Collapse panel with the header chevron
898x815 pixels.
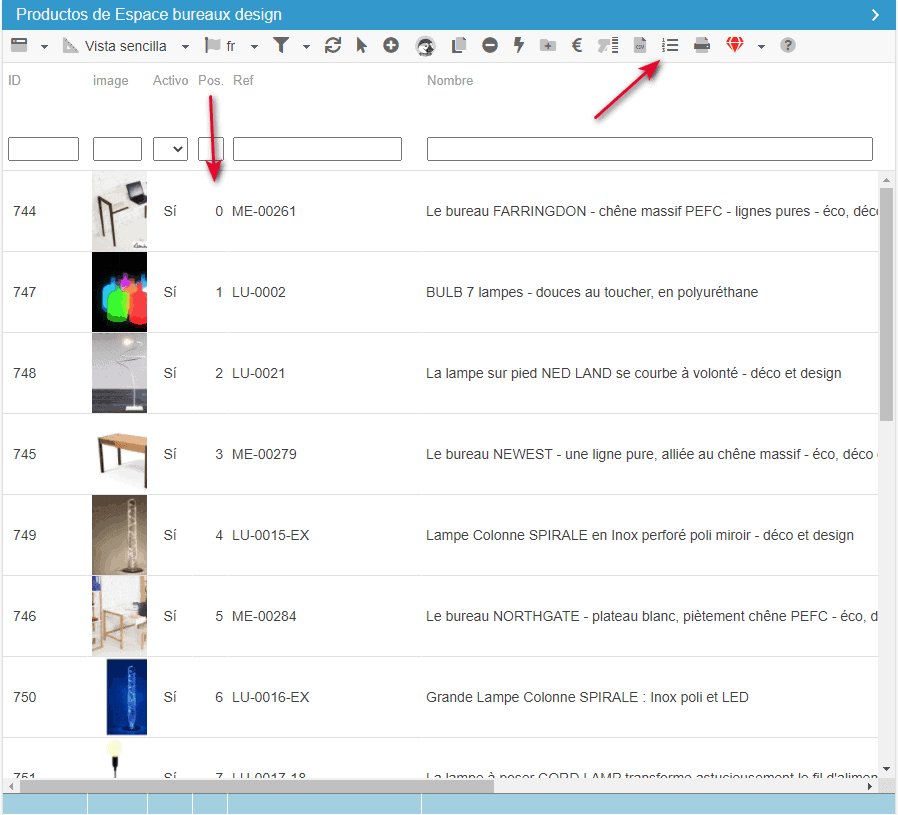click(875, 15)
